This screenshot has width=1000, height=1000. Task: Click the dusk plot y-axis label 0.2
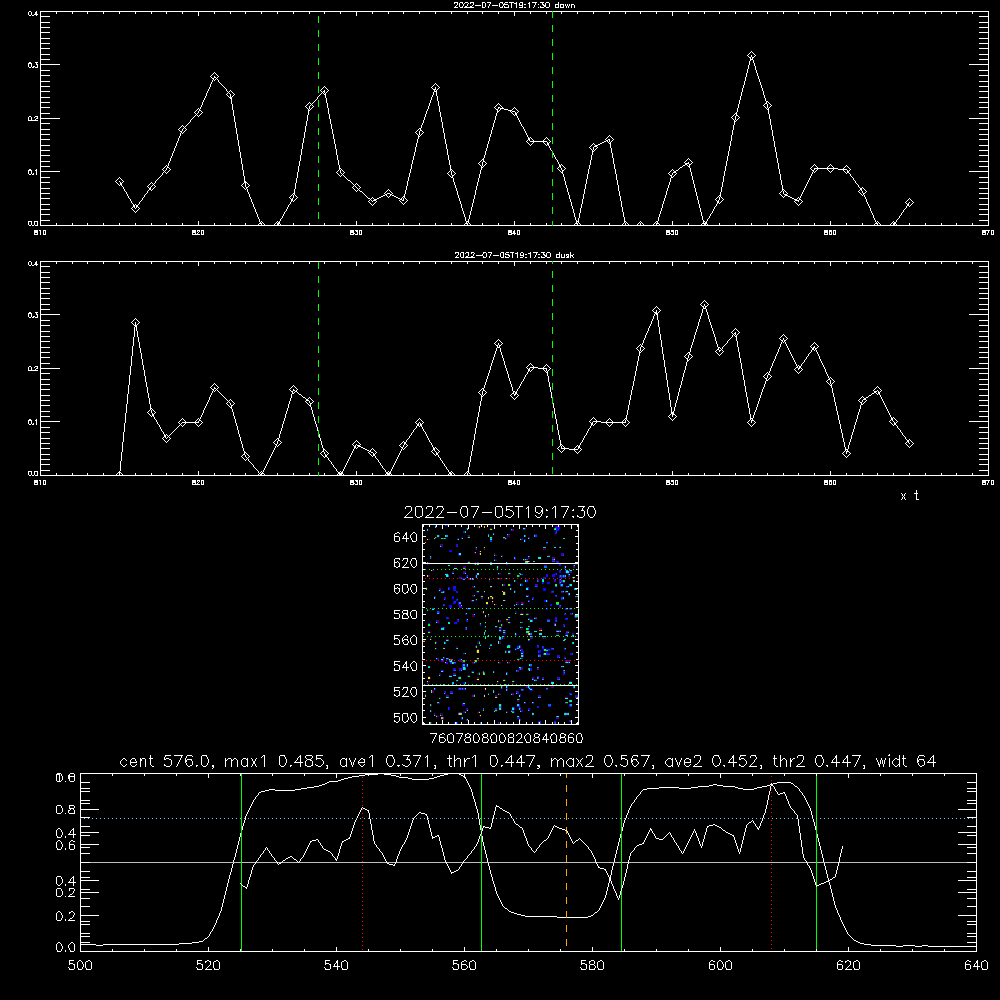33,369
